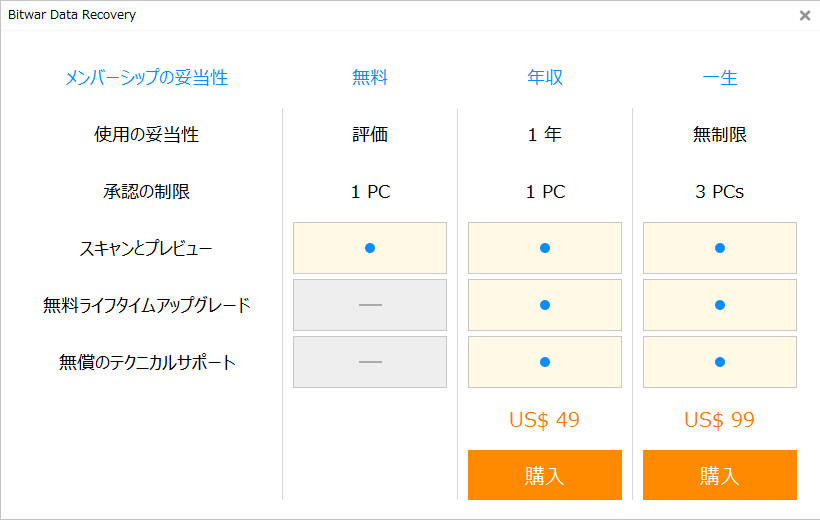Click lifetime plan スキャンとプレビュー dot cell

coord(720,248)
